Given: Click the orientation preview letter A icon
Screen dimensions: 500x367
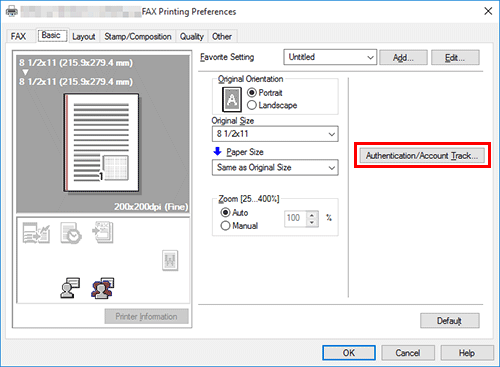Looking at the screenshot, I should point(232,99).
